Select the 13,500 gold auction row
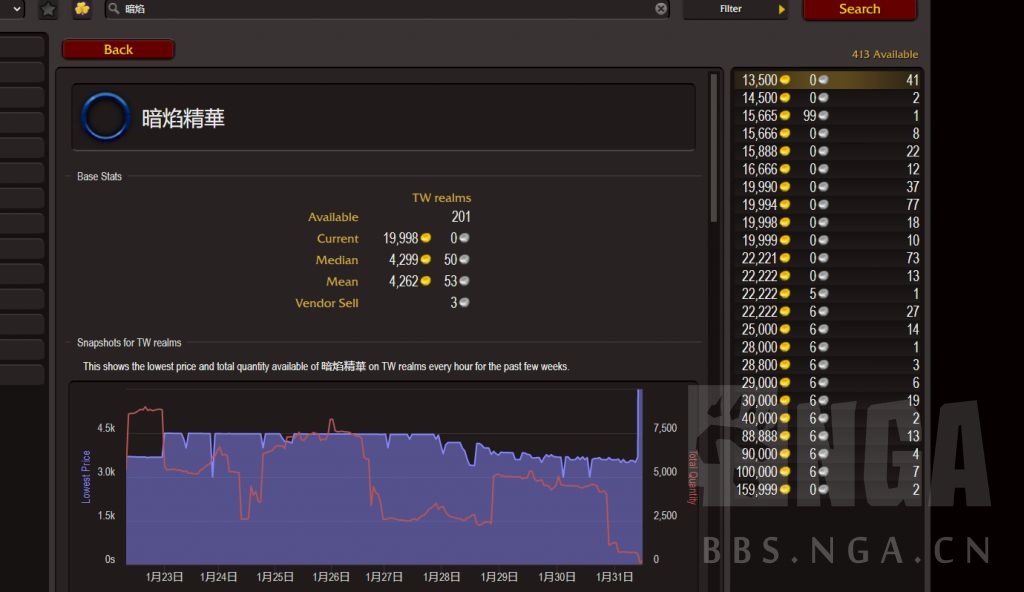Image resolution: width=1024 pixels, height=592 pixels. 828,80
